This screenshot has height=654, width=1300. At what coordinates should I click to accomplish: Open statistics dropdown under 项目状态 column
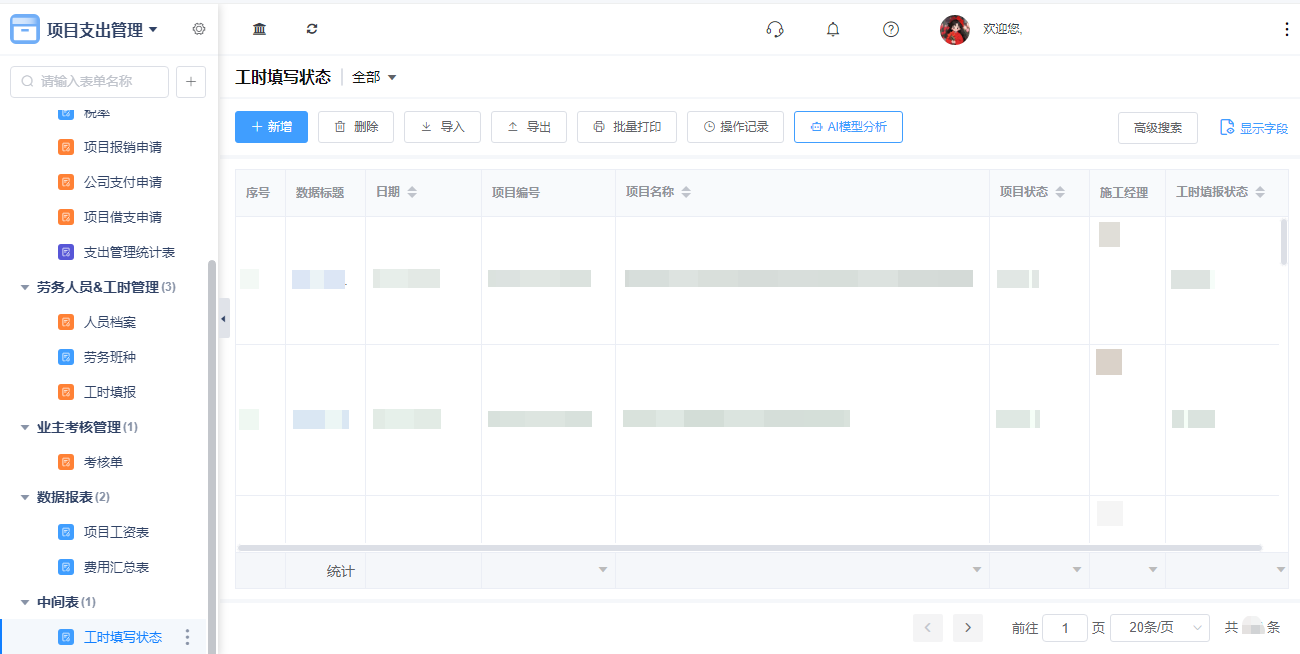(x=1076, y=570)
